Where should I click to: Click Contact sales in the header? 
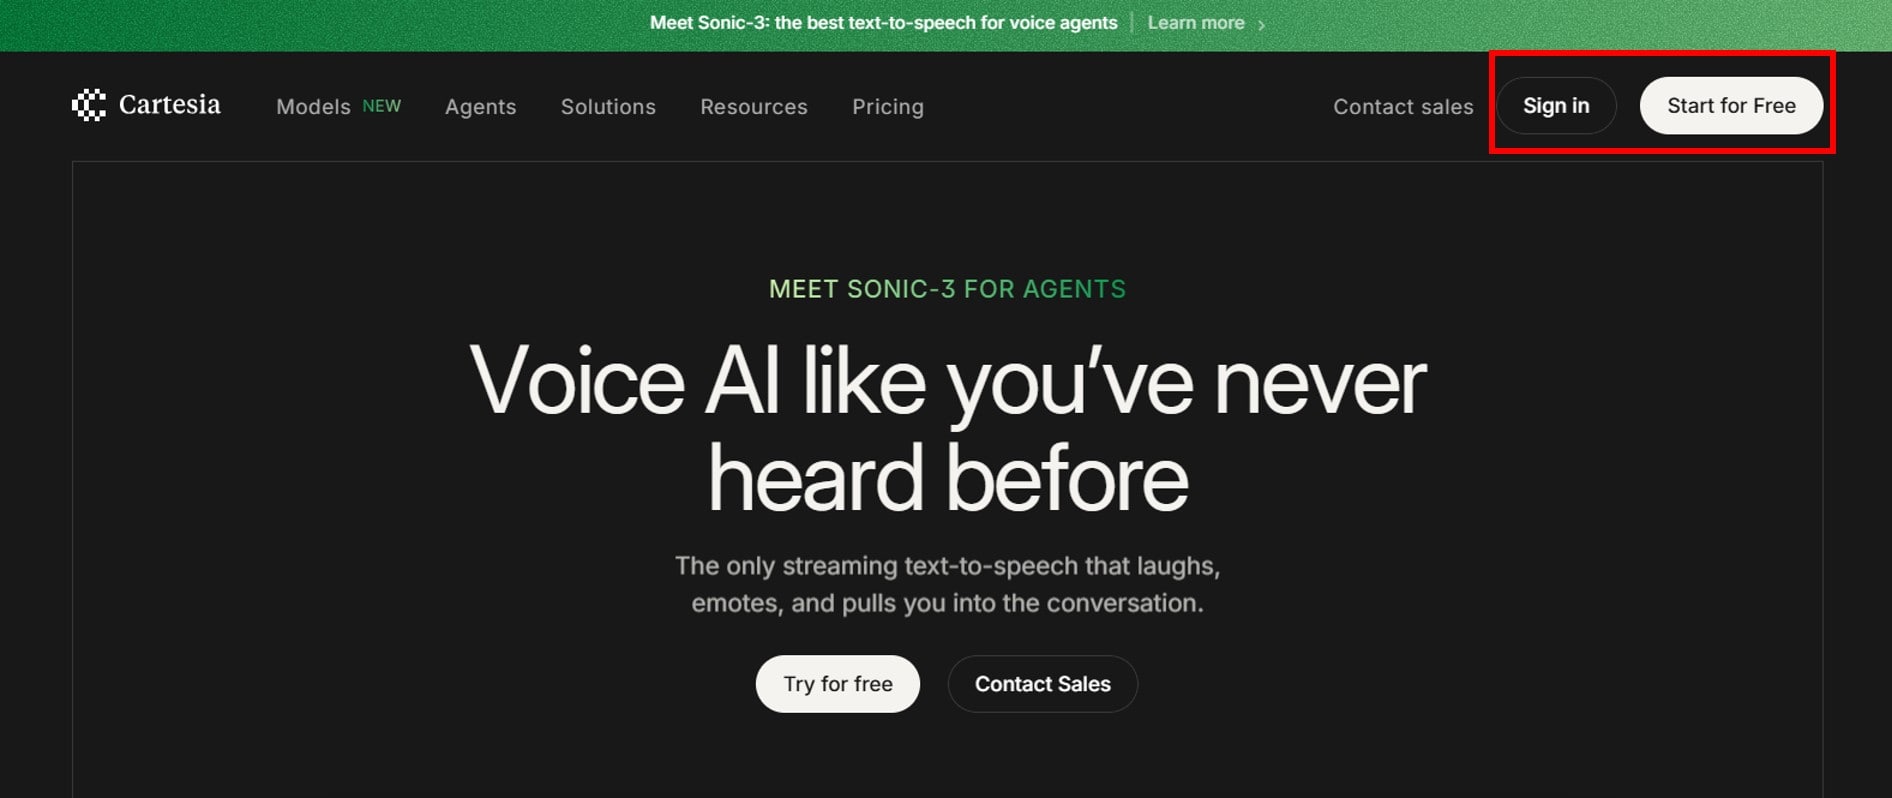point(1402,107)
